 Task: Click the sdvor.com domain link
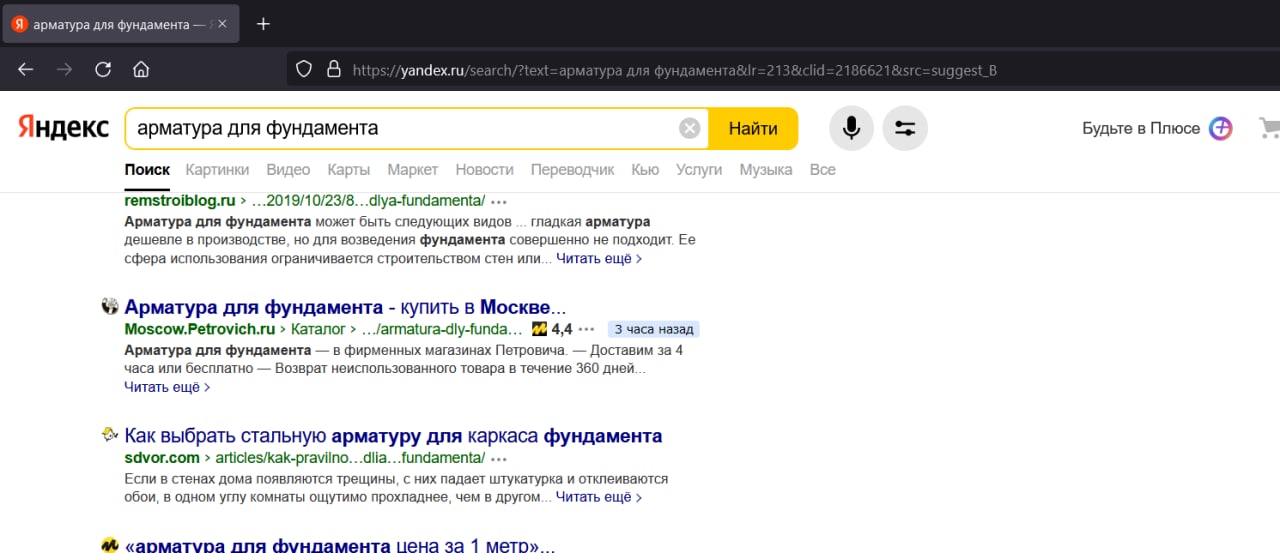pyautogui.click(x=162, y=458)
